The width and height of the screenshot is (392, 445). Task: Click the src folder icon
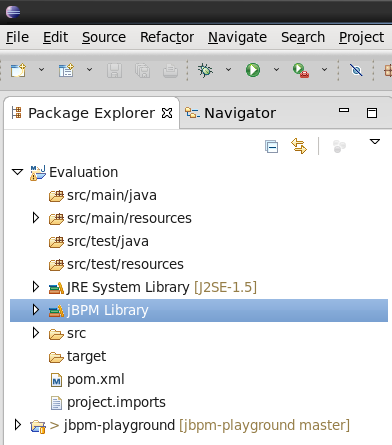click(x=56, y=334)
